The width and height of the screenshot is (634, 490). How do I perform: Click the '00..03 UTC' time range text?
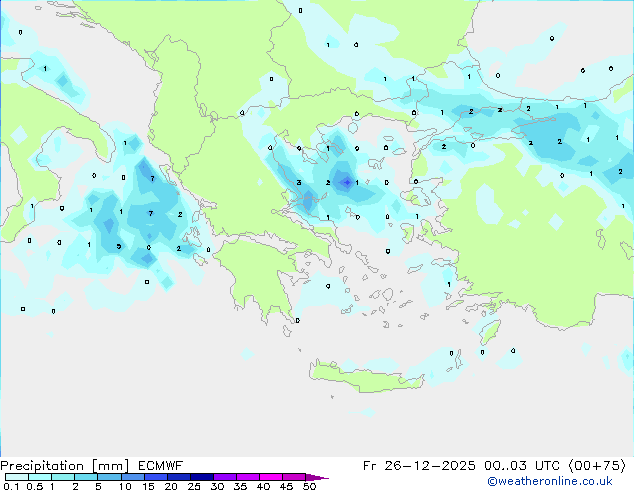pos(522,466)
